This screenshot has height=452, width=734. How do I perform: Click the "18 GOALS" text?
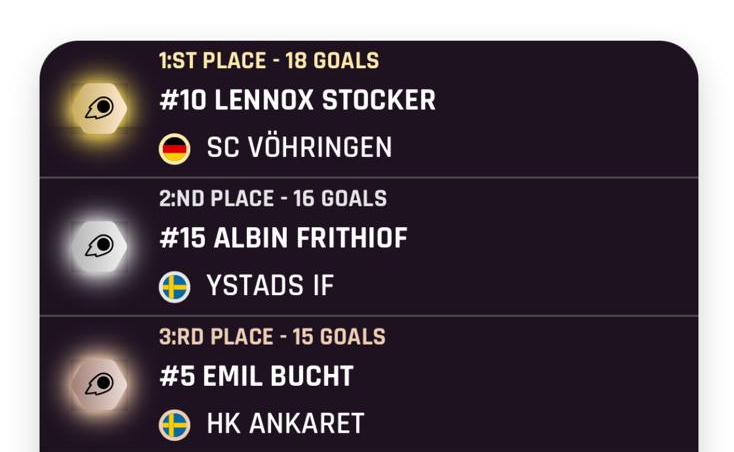click(332, 61)
